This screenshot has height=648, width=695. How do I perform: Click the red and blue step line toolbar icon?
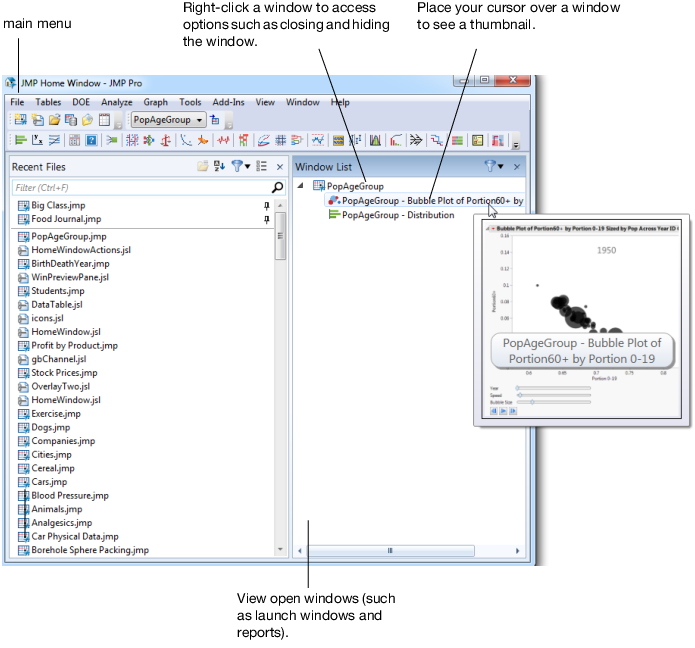pyautogui.click(x=437, y=141)
